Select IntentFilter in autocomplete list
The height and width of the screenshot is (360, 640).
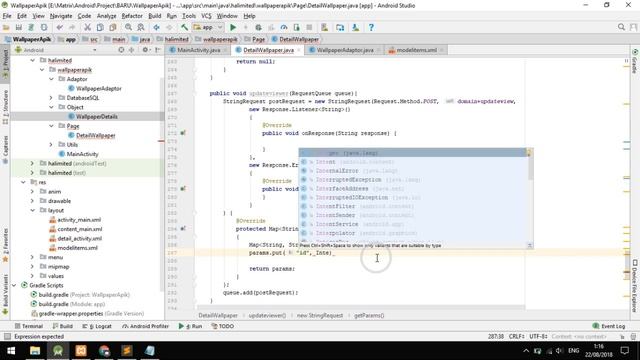coord(413,206)
